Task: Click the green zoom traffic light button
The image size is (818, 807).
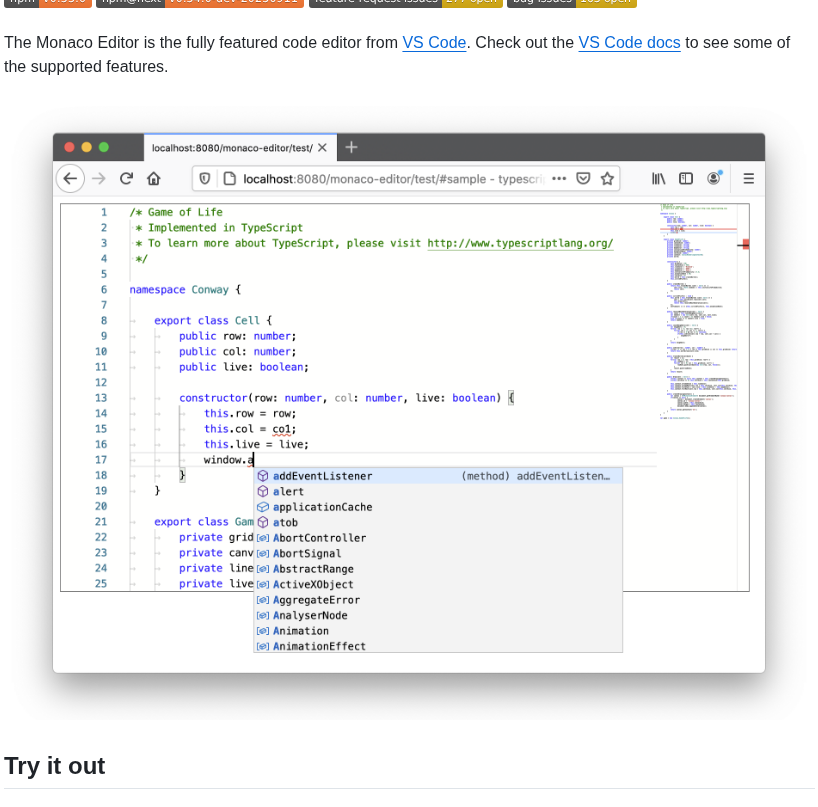Action: click(104, 147)
